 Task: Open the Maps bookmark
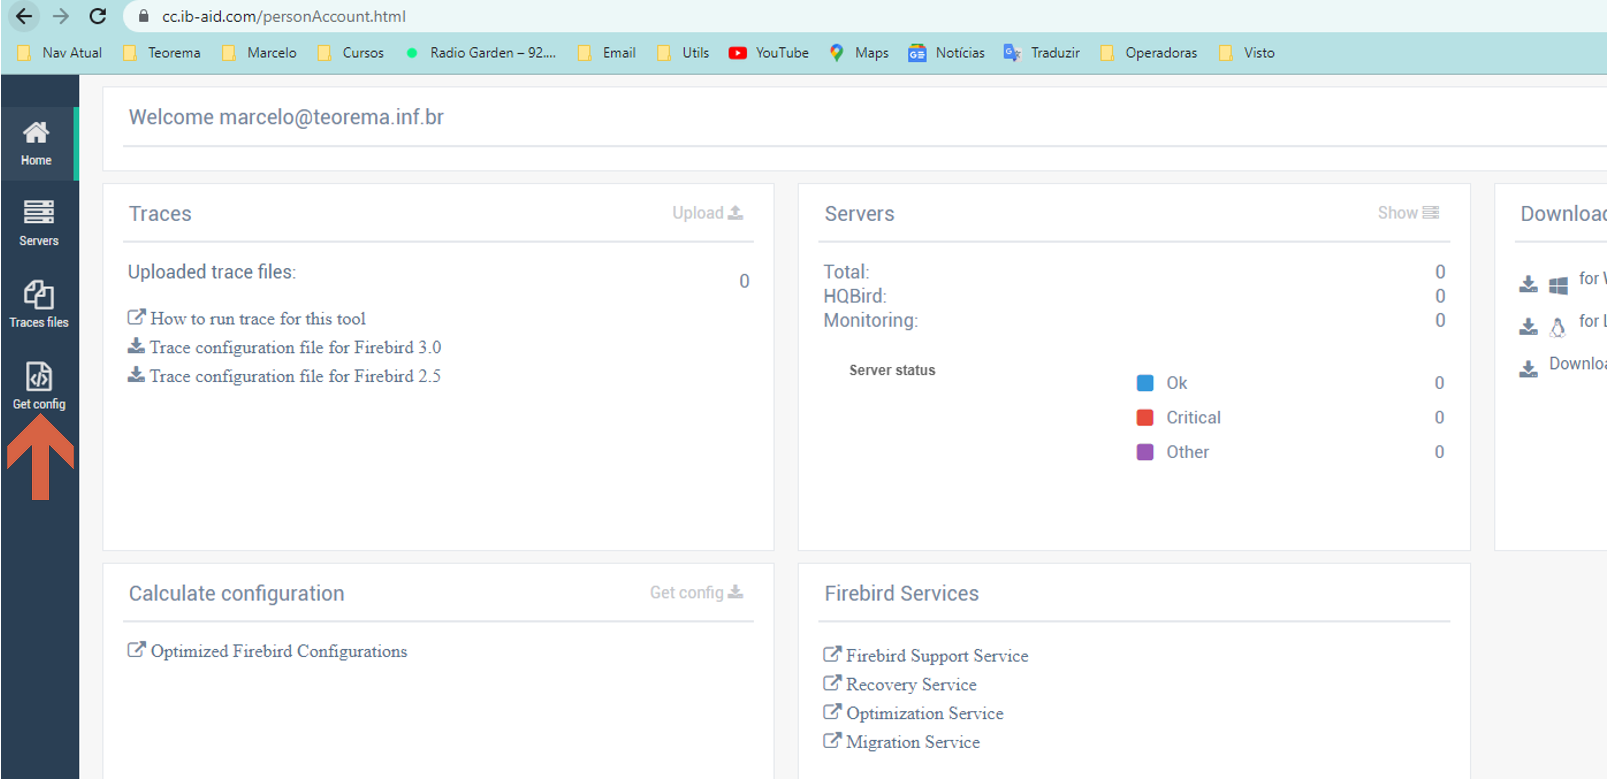point(859,53)
